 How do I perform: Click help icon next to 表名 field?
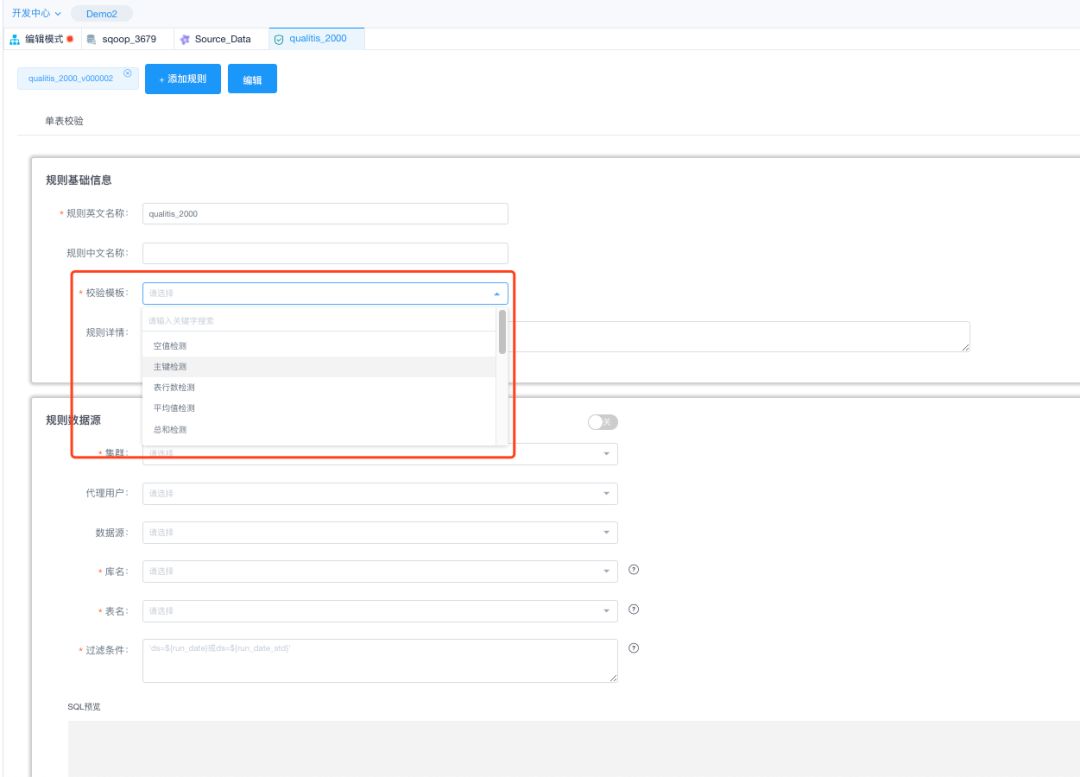pyautogui.click(x=633, y=609)
